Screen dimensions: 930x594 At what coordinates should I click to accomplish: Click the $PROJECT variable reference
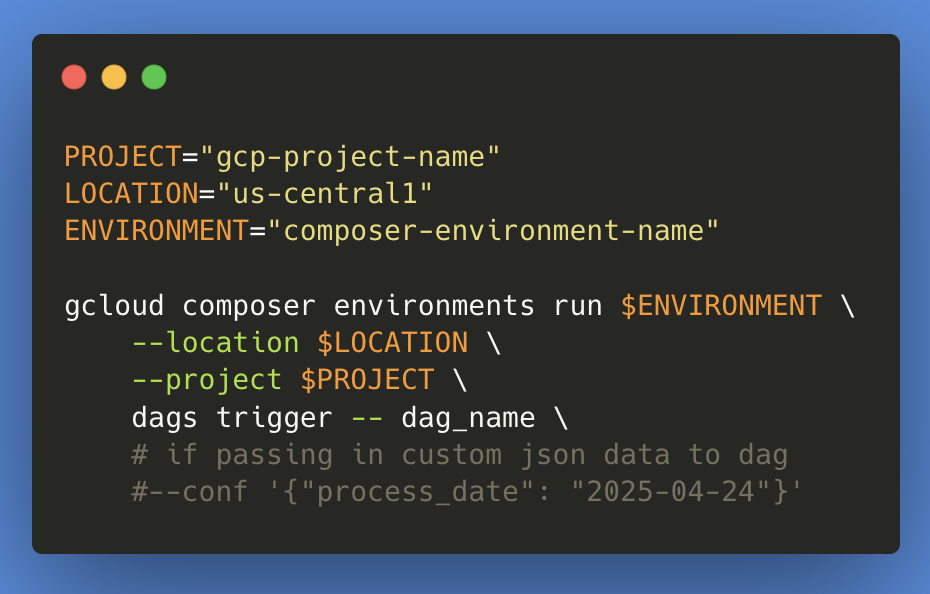click(367, 380)
